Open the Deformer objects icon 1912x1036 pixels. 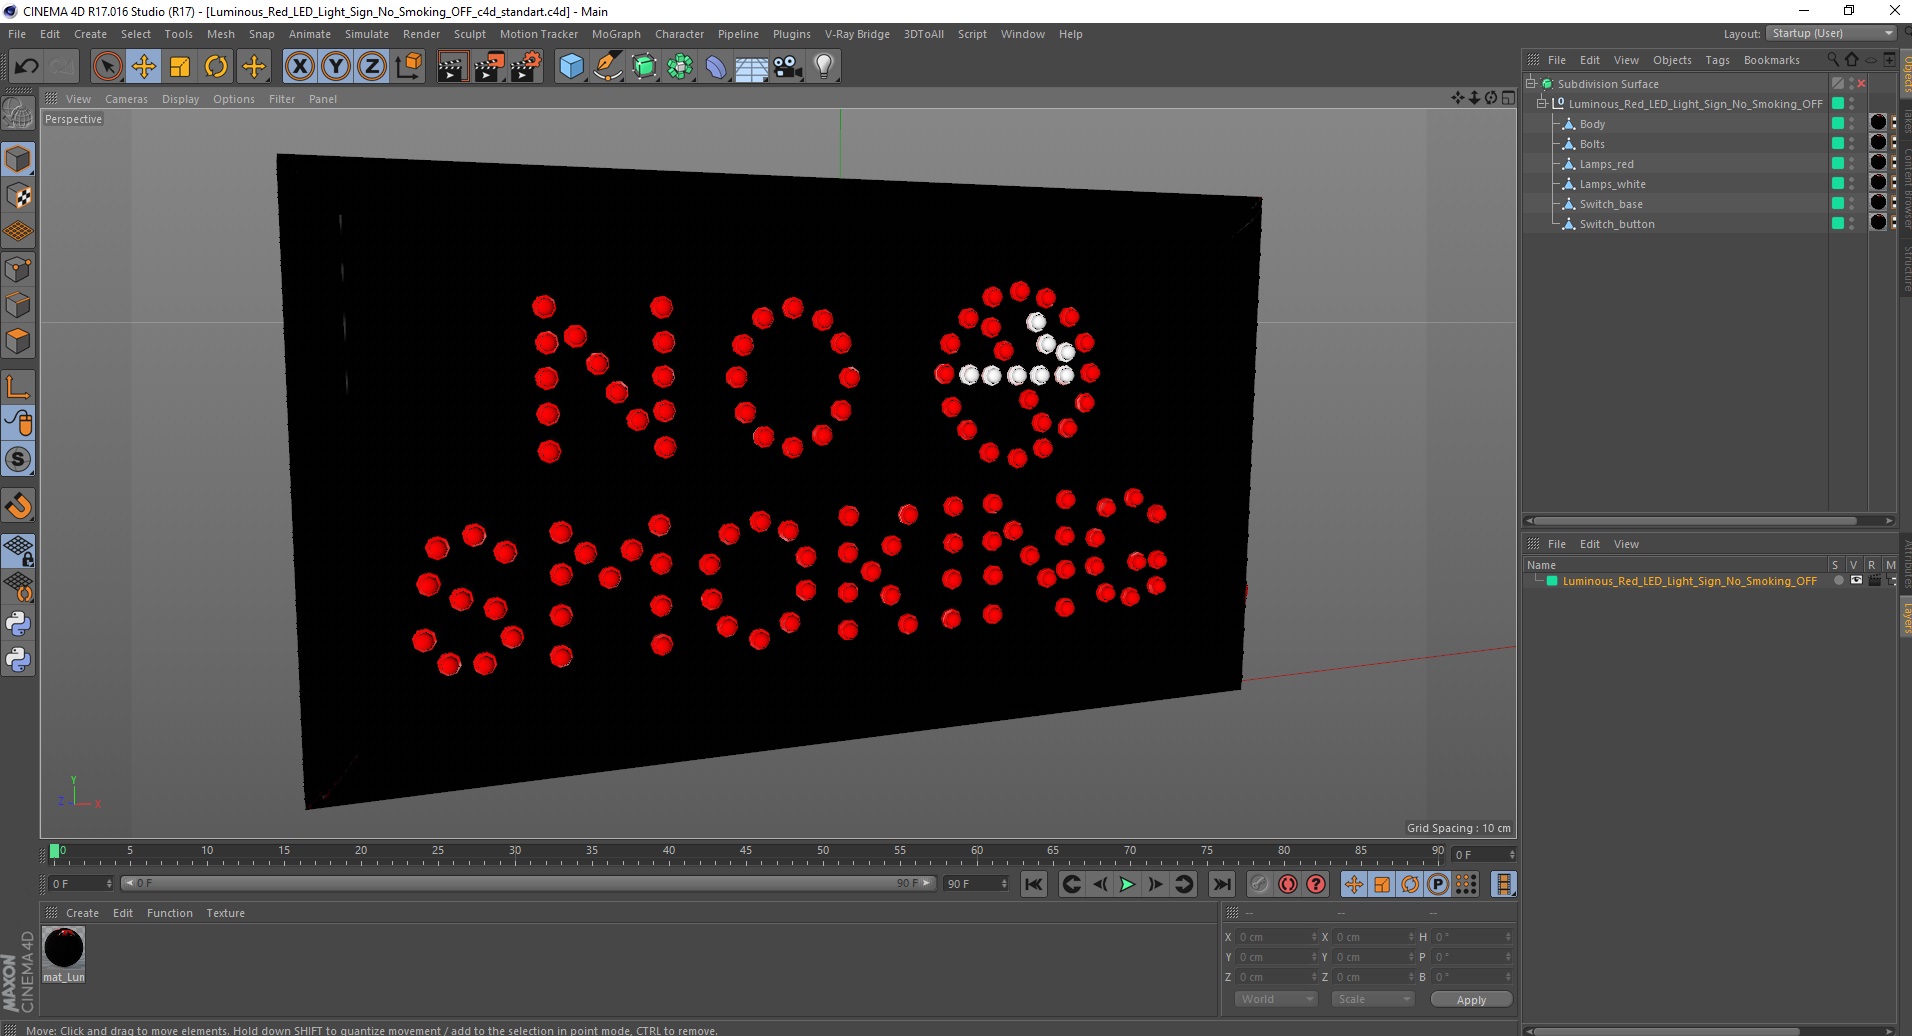pyautogui.click(x=716, y=67)
